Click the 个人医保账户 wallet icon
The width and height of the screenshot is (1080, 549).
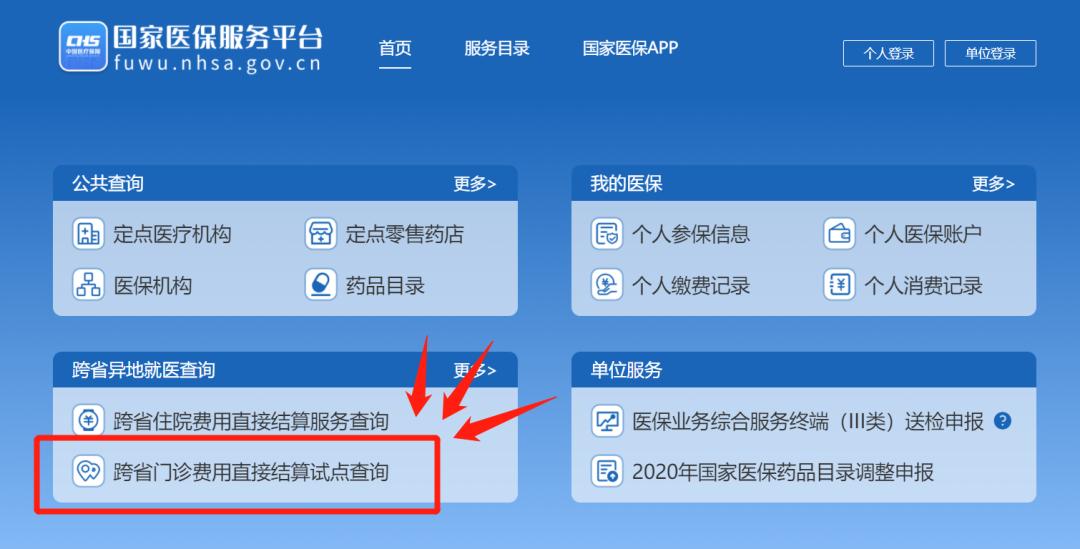click(839, 234)
